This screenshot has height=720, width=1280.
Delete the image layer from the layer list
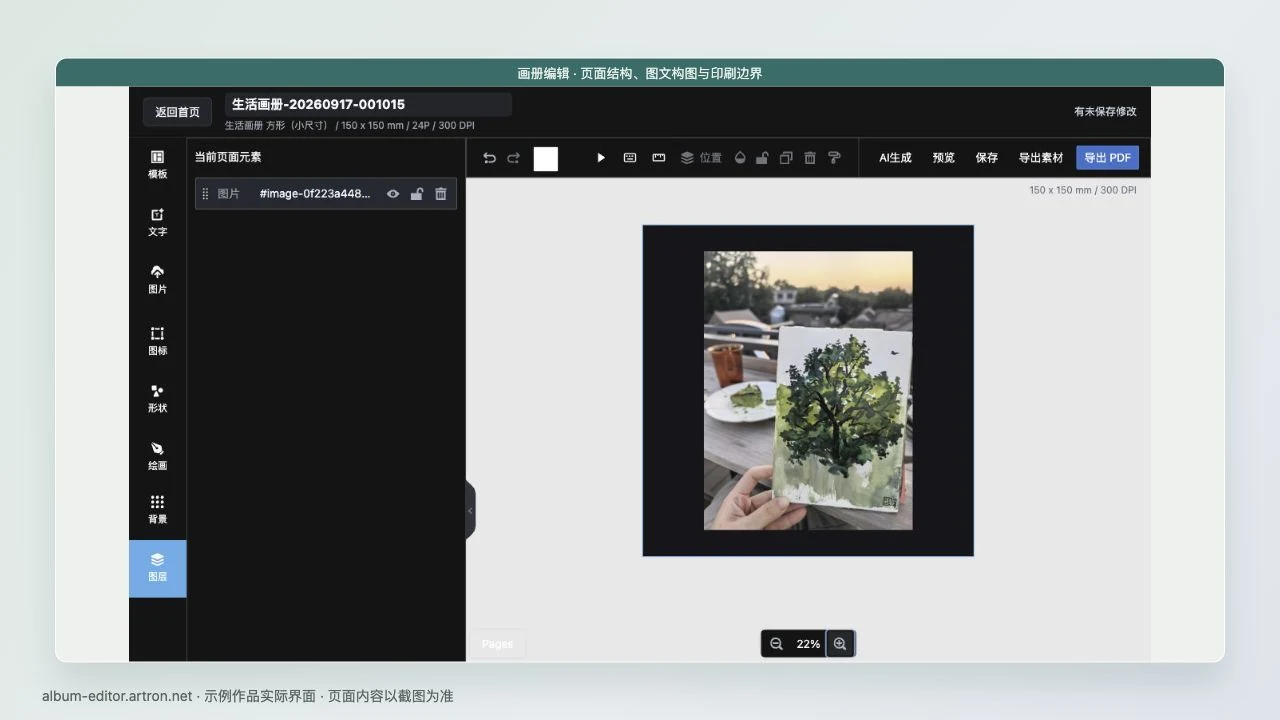441,194
